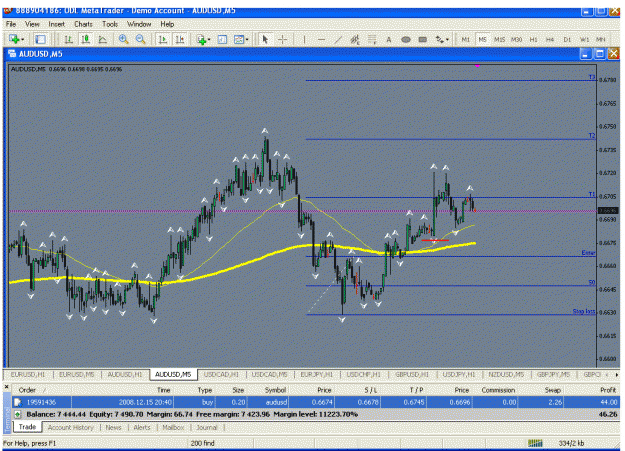Close the terminal panel with X
The image size is (625, 451).
click(6, 387)
